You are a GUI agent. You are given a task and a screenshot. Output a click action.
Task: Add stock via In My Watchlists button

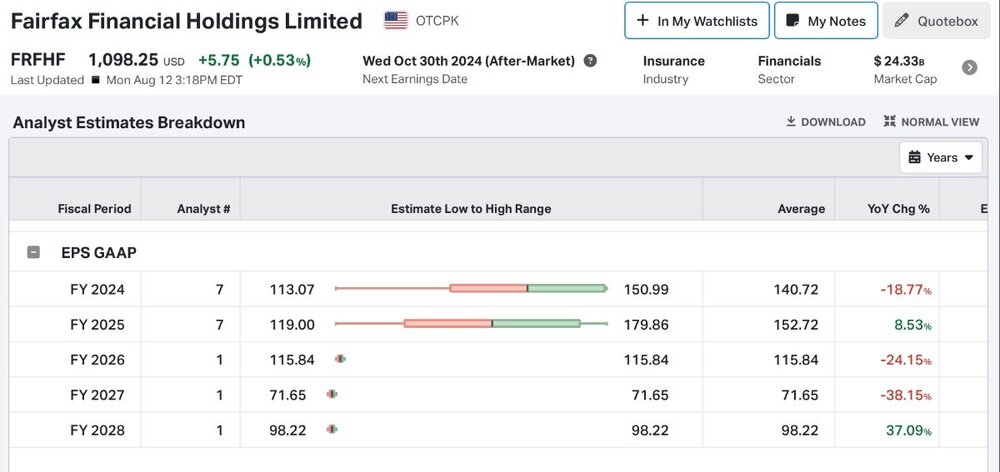[697, 20]
